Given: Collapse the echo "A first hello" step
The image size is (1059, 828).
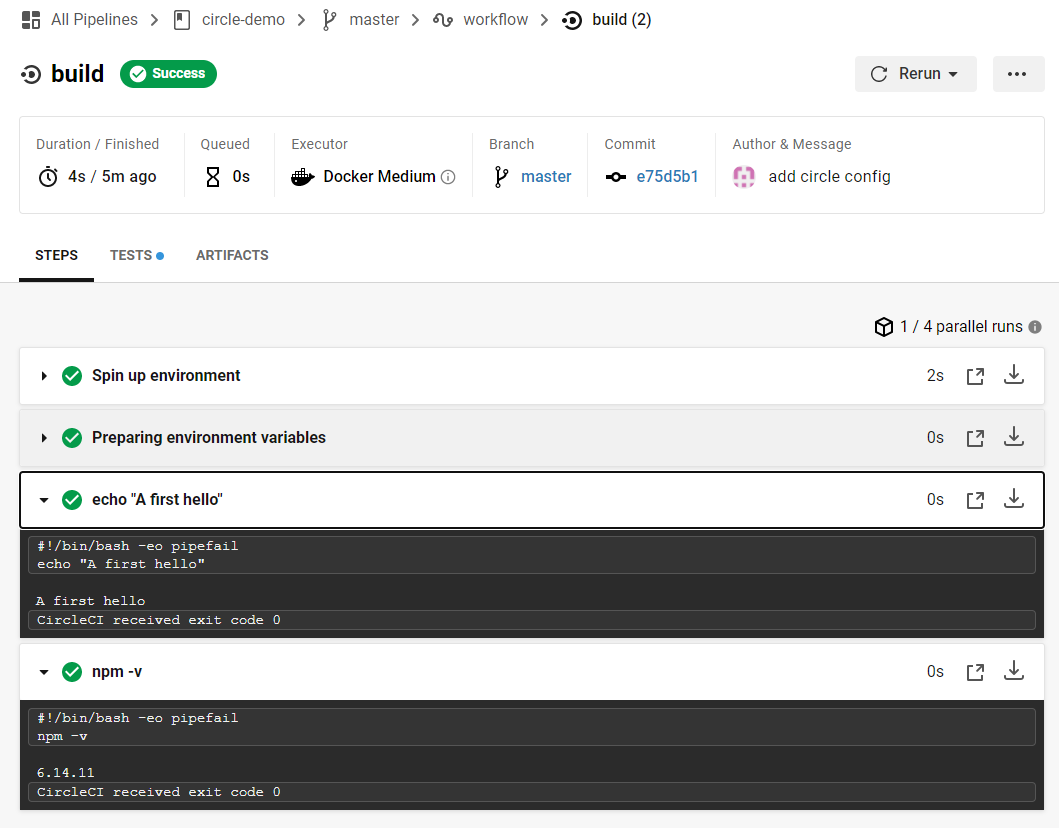Looking at the screenshot, I should point(43,499).
